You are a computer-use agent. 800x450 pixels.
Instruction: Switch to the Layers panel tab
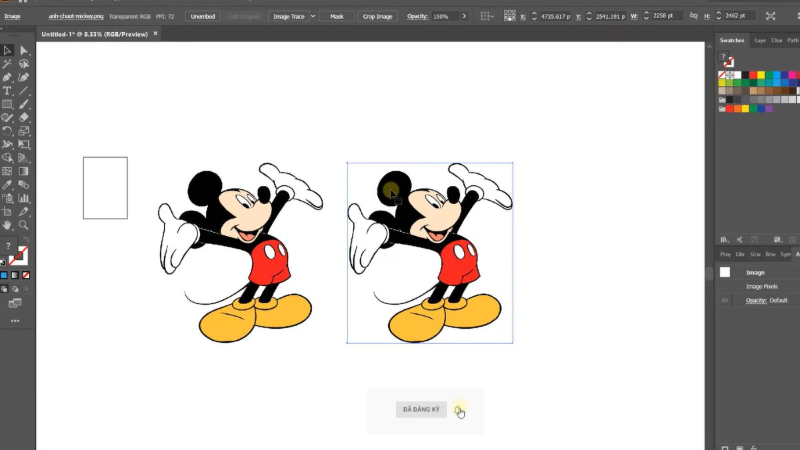pos(760,40)
